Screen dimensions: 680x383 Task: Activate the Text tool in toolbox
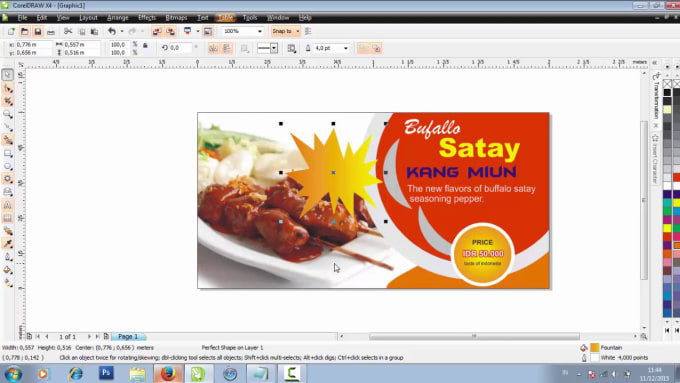pyautogui.click(x=7, y=205)
